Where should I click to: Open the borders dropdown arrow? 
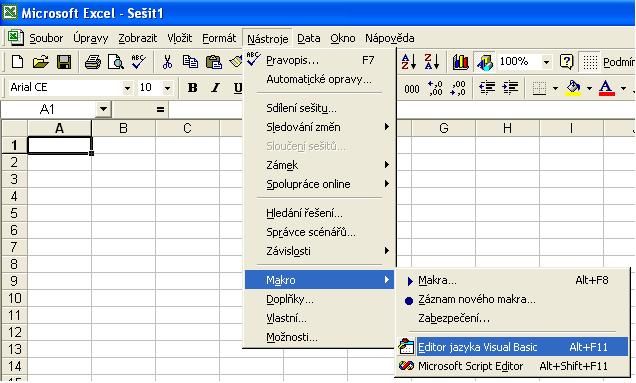tap(555, 88)
